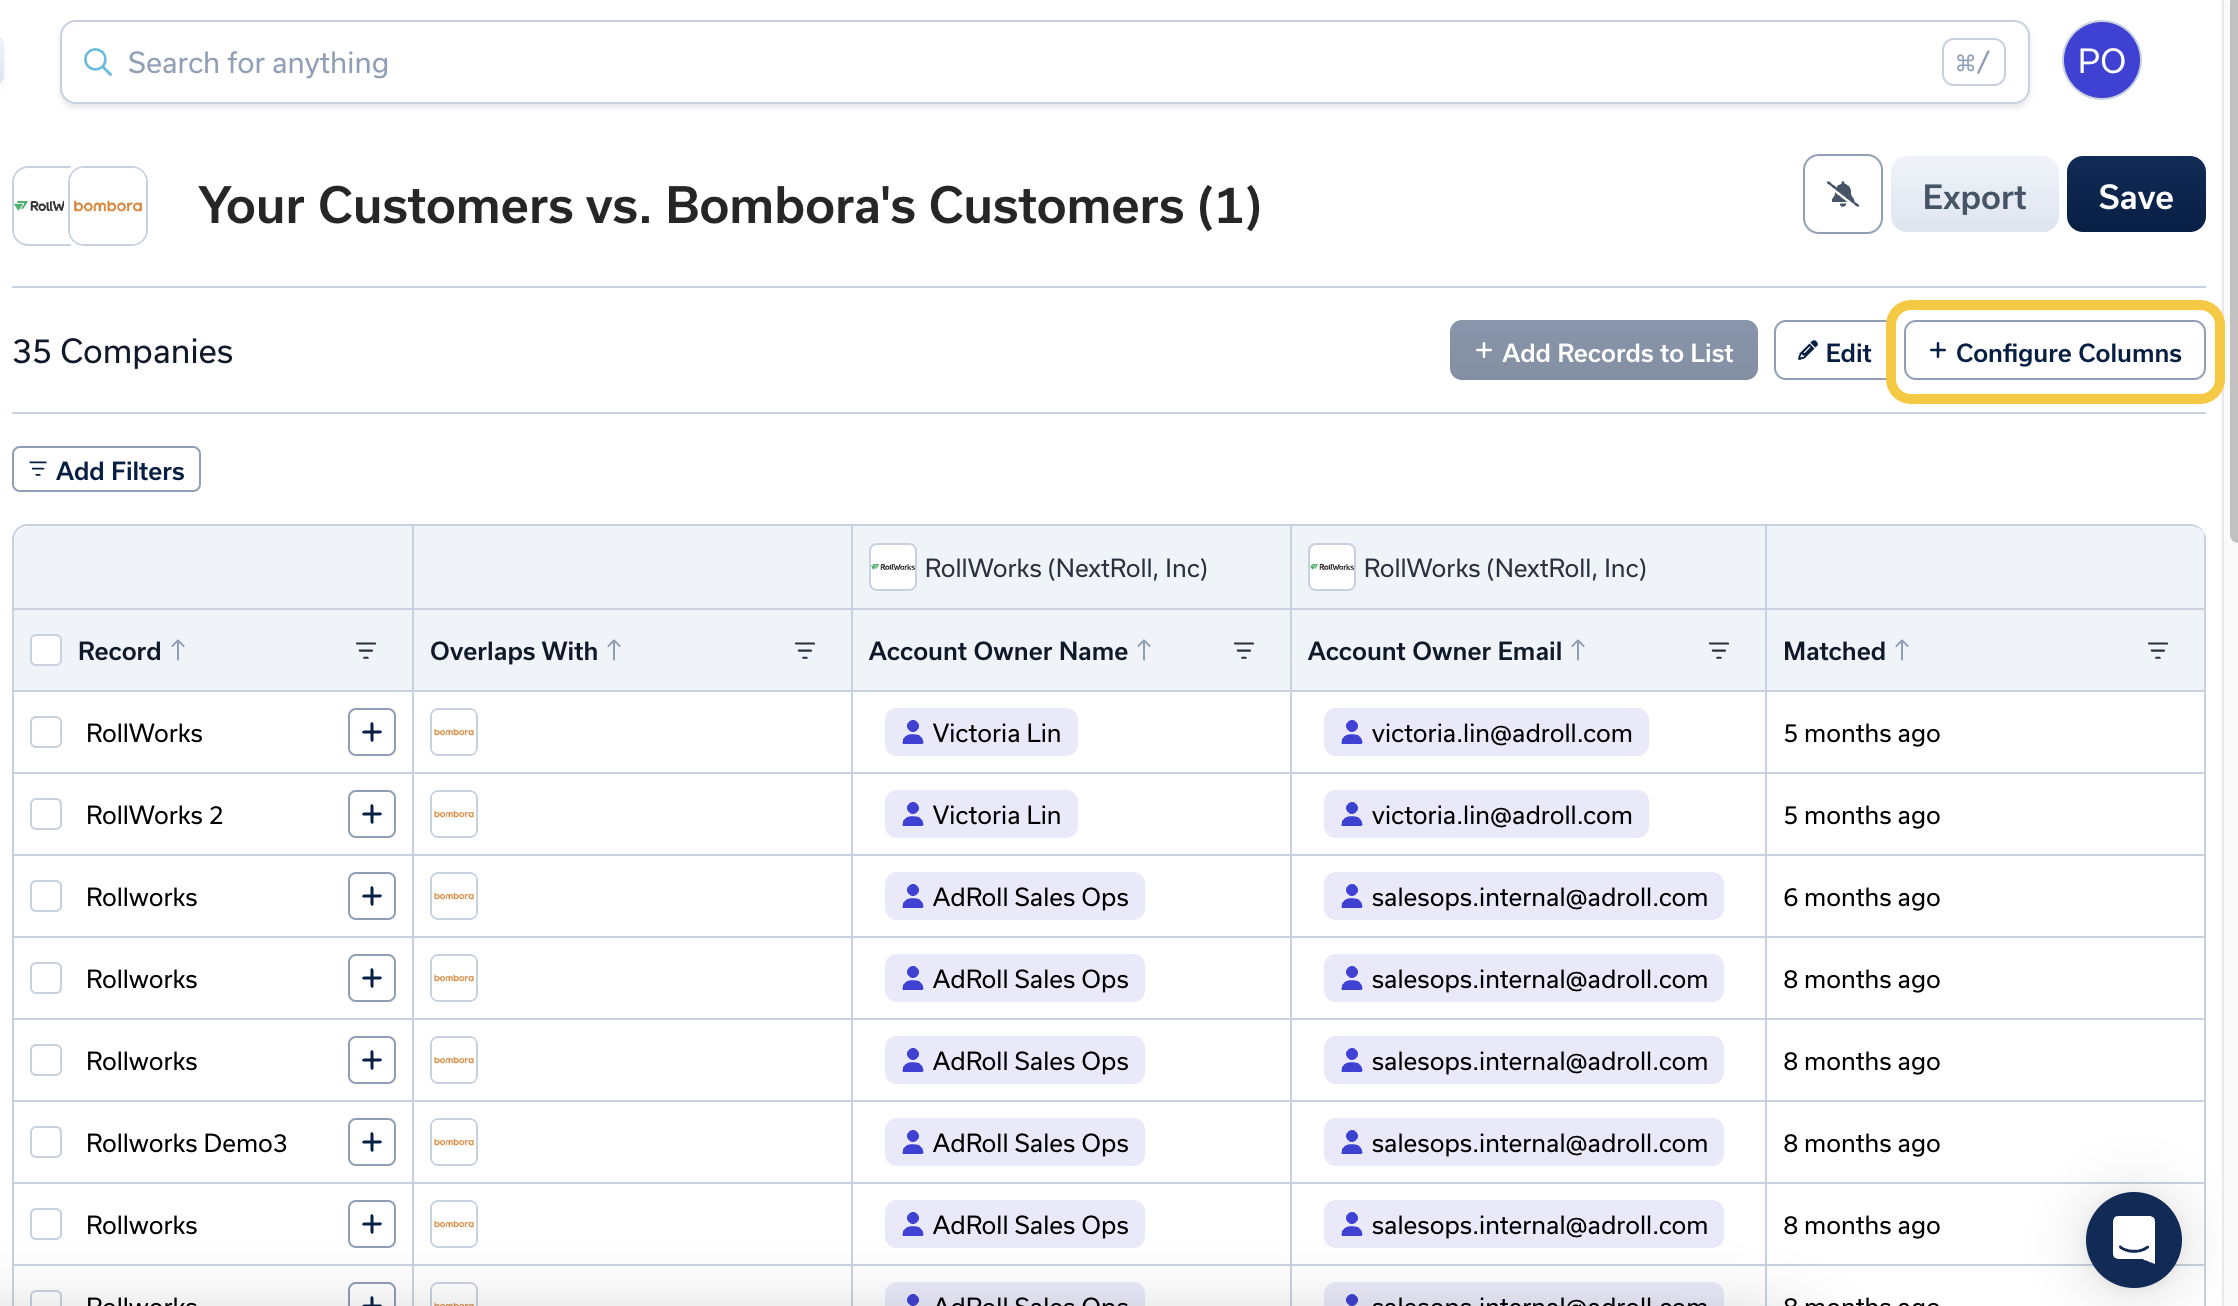Open Configure Columns panel
The width and height of the screenshot is (2238, 1306).
click(2054, 352)
